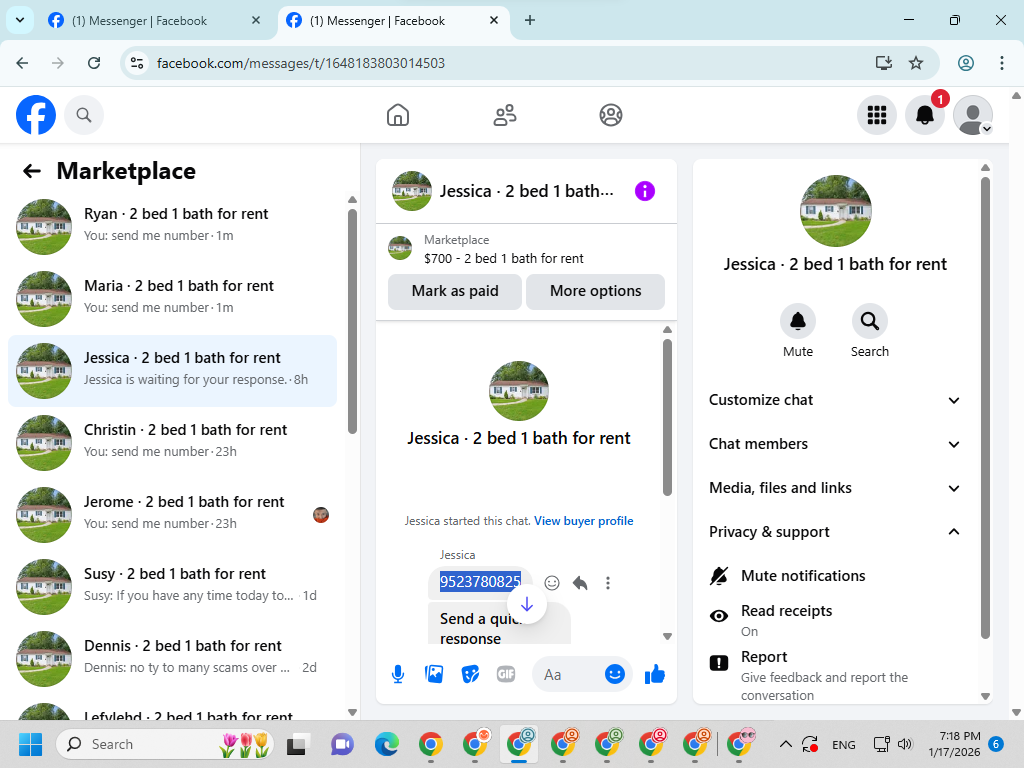The width and height of the screenshot is (1024, 768).
Task: Click Mark as paid button
Action: tap(455, 291)
